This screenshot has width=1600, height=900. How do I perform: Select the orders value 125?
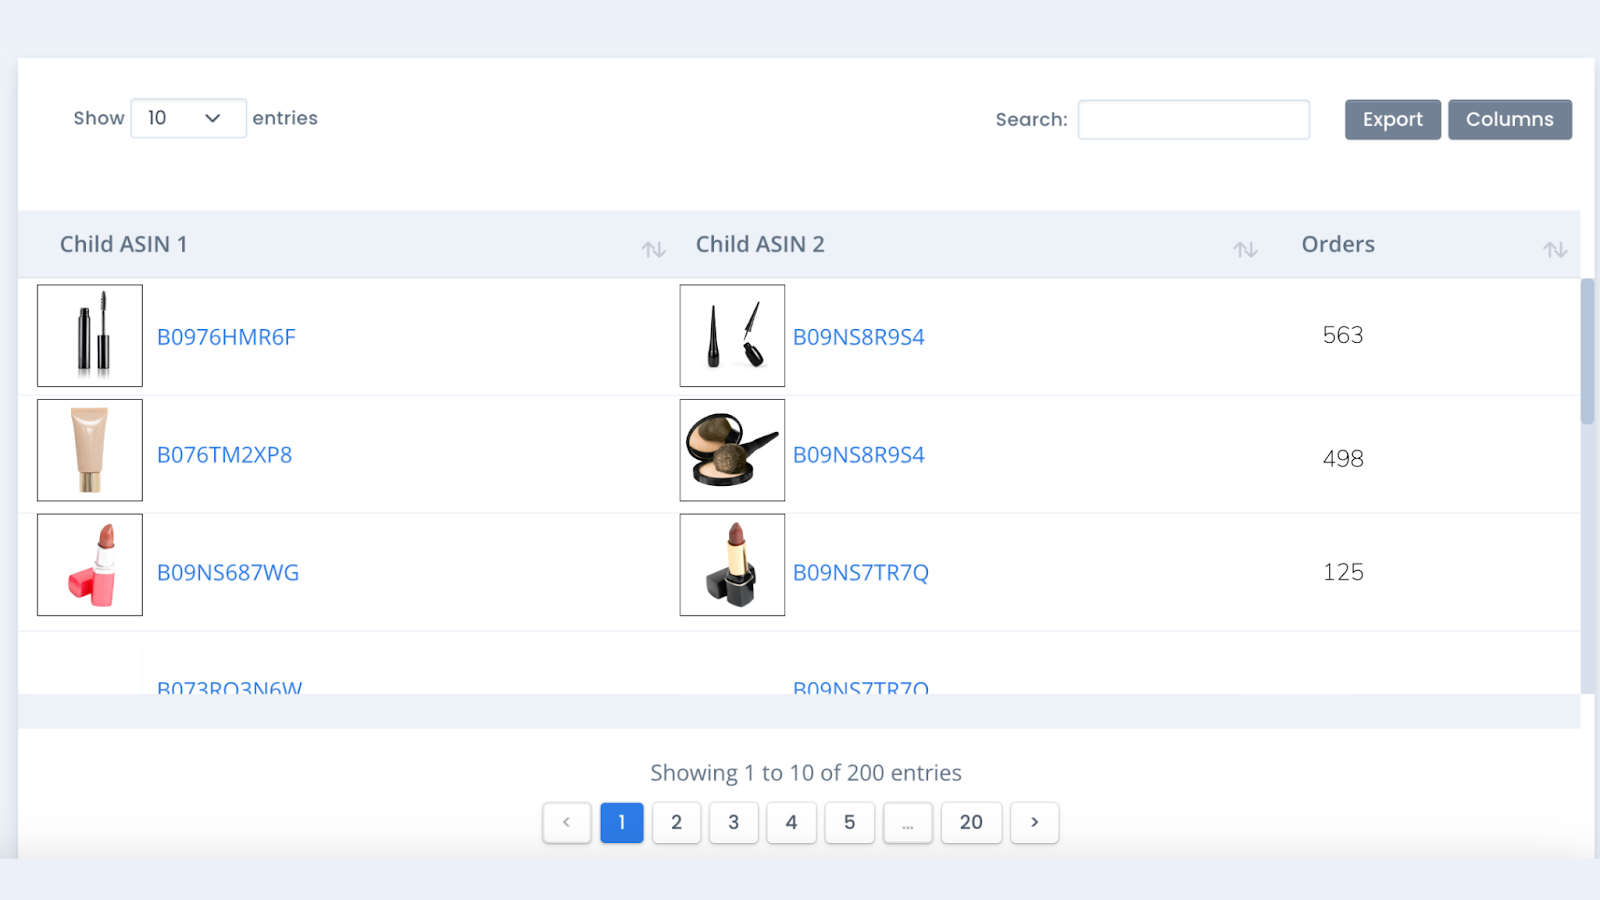pyautogui.click(x=1343, y=572)
